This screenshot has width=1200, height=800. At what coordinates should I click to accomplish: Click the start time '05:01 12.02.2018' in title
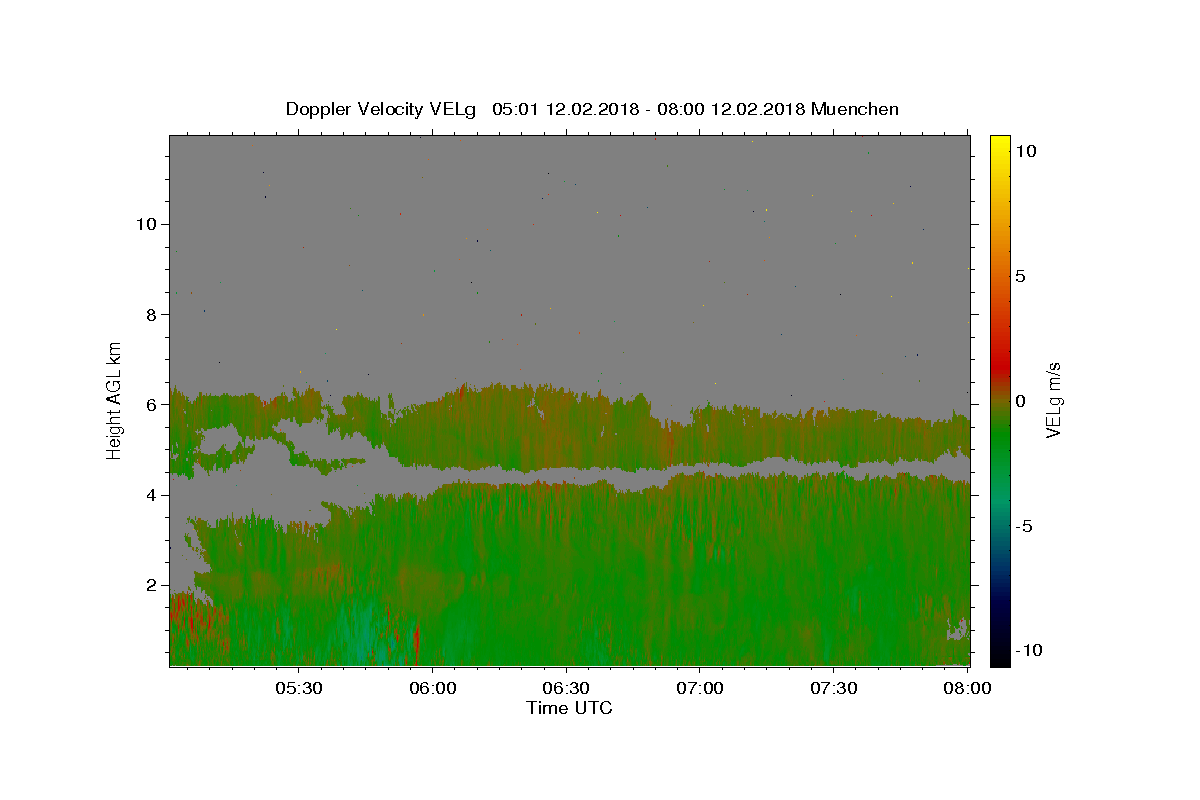(565, 109)
